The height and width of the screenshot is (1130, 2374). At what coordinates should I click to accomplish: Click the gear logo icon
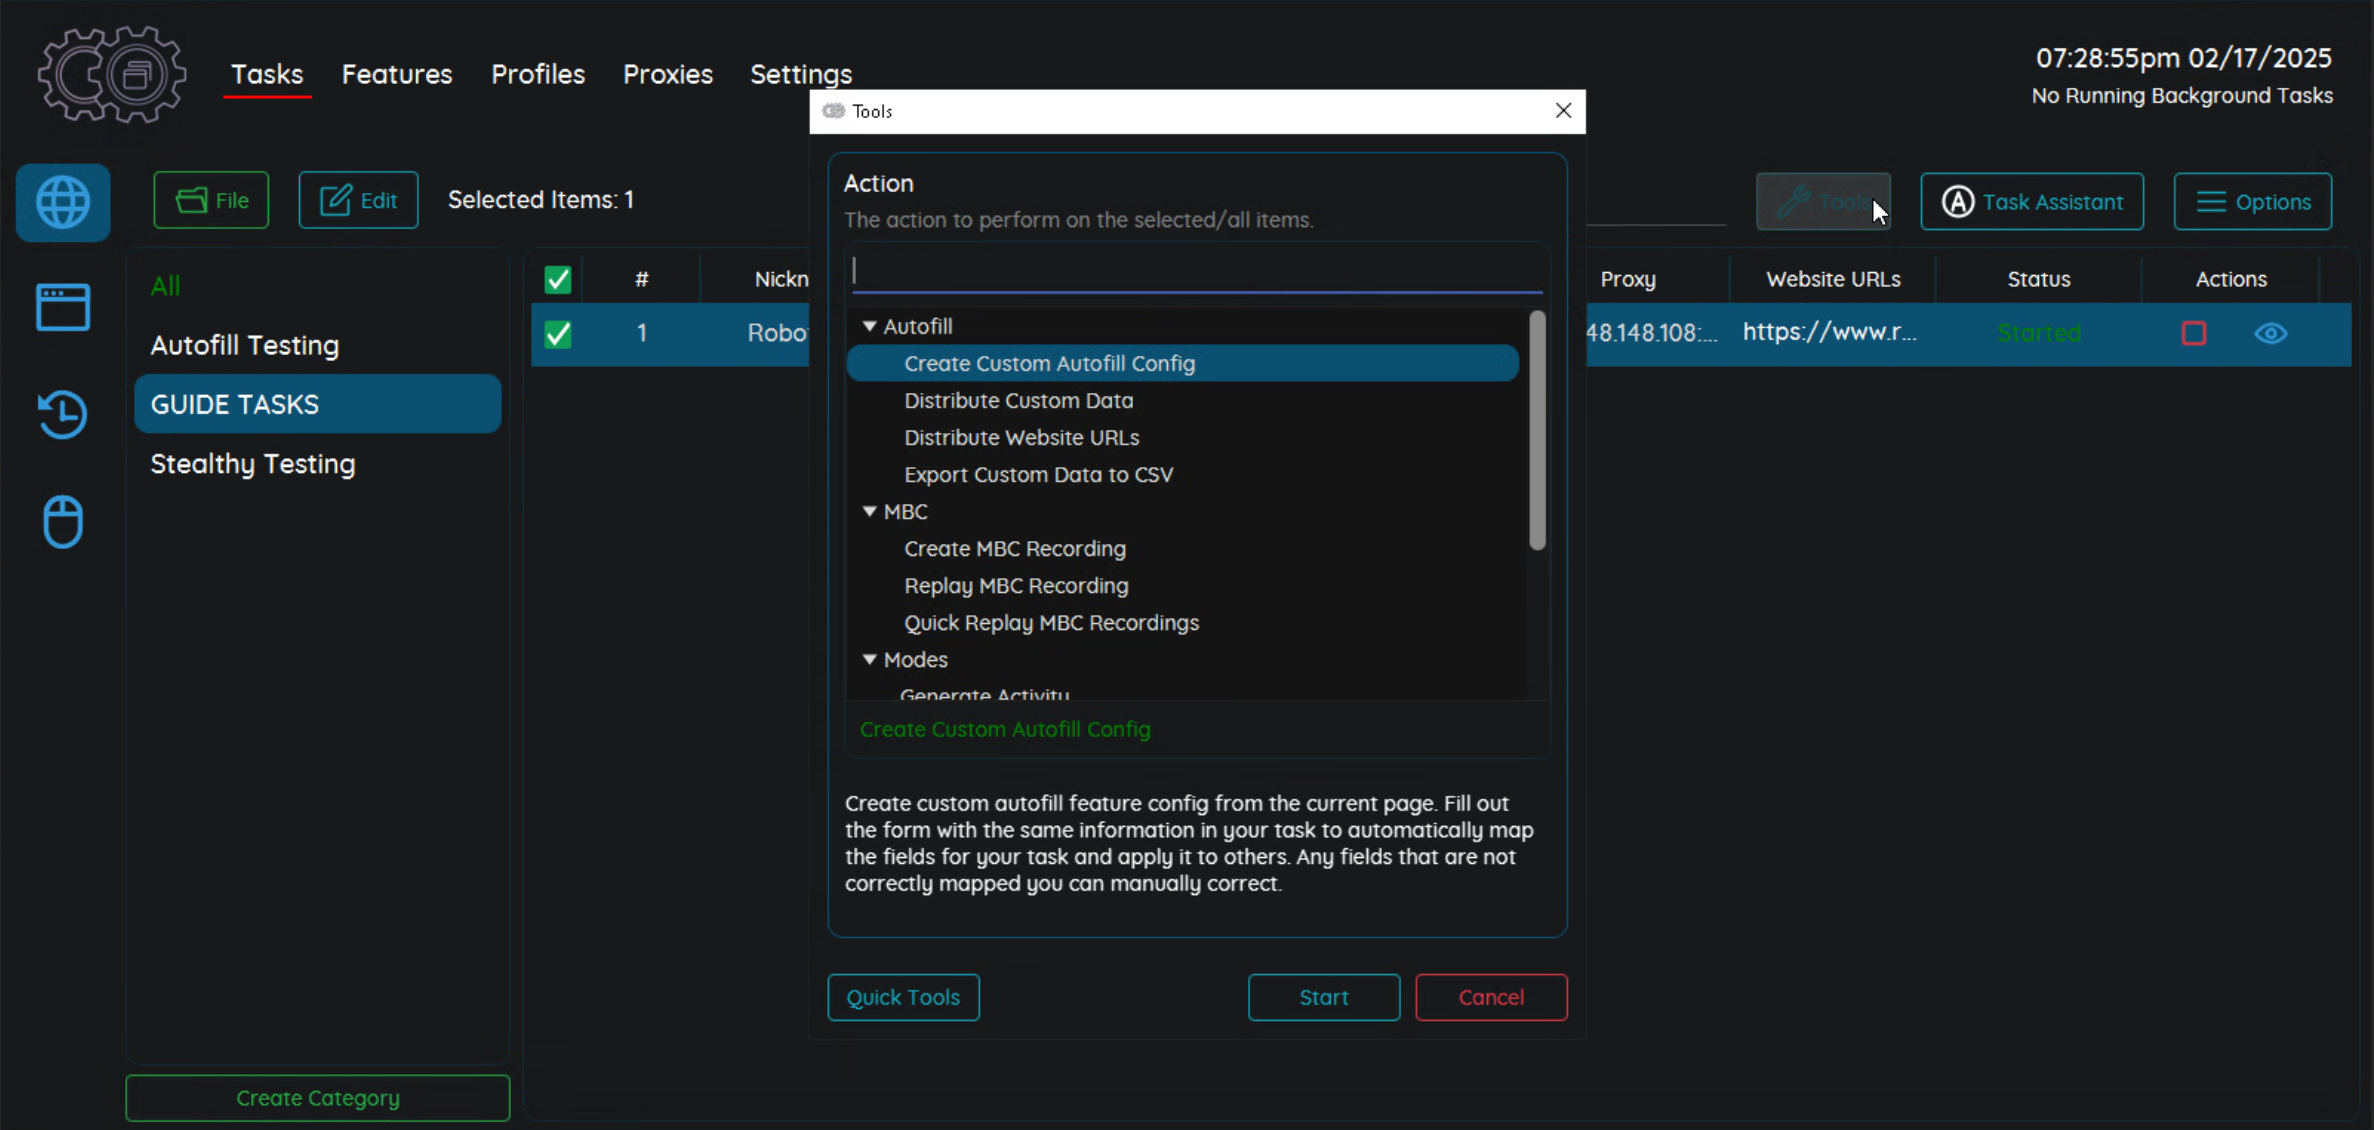coord(111,75)
